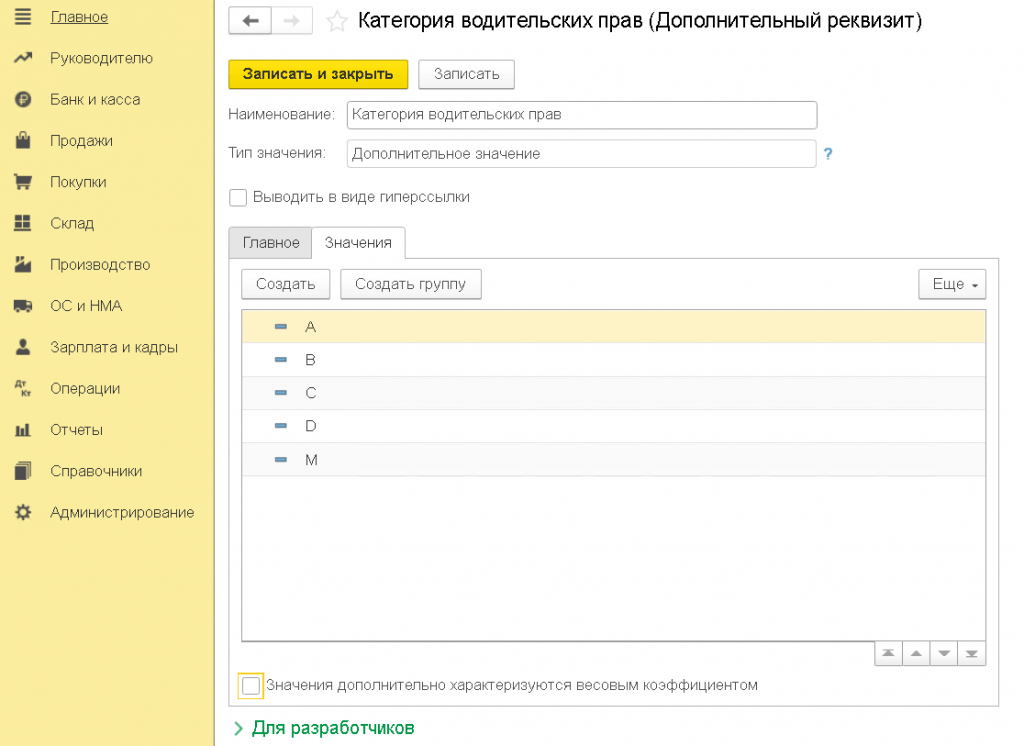Click the help question mark icon
The width and height of the screenshot is (1024, 746).
point(828,154)
